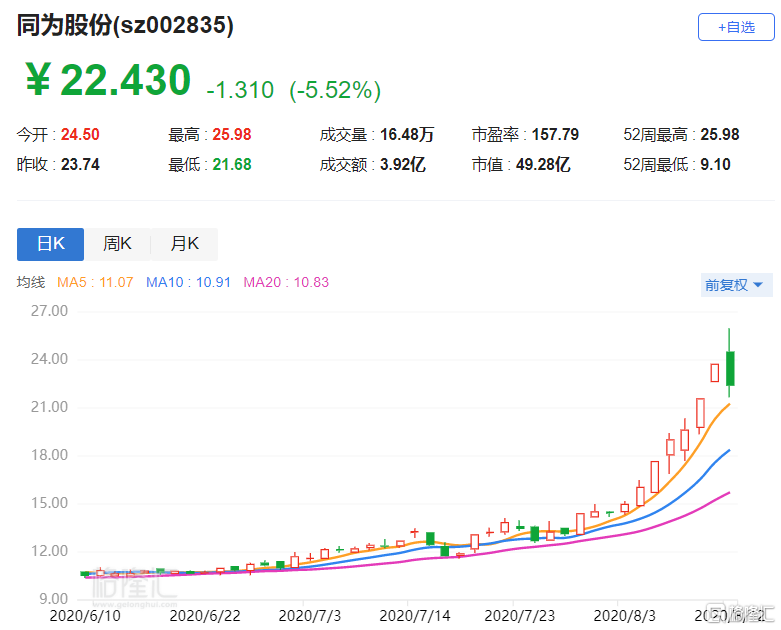Click turnover value 3.92亿

402,164
